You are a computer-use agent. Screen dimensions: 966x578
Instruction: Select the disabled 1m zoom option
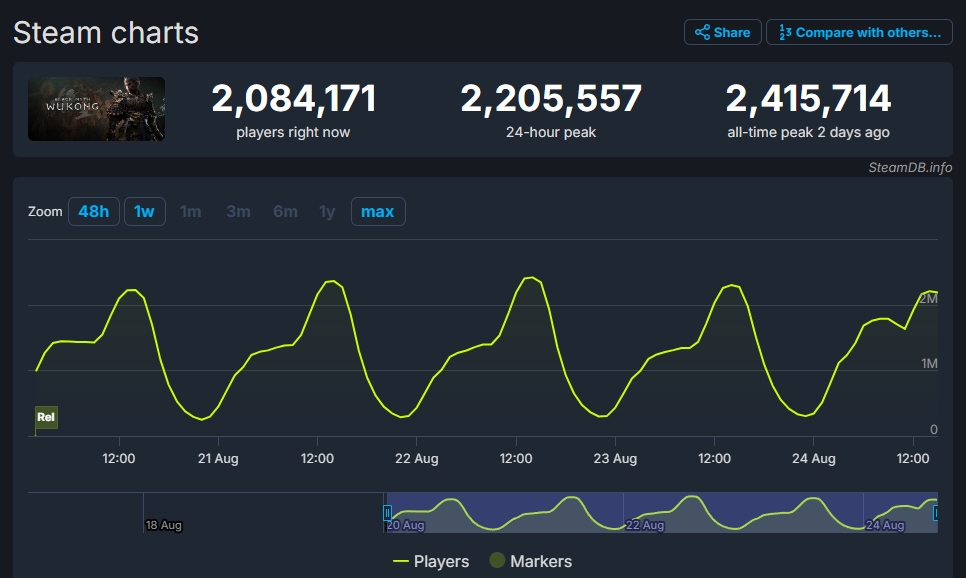click(x=190, y=211)
